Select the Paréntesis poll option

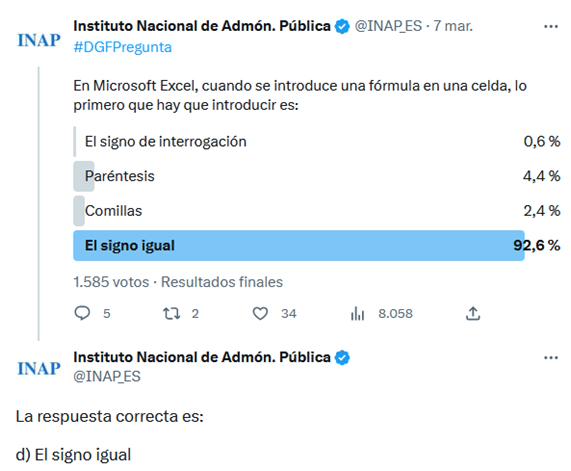click(316, 176)
